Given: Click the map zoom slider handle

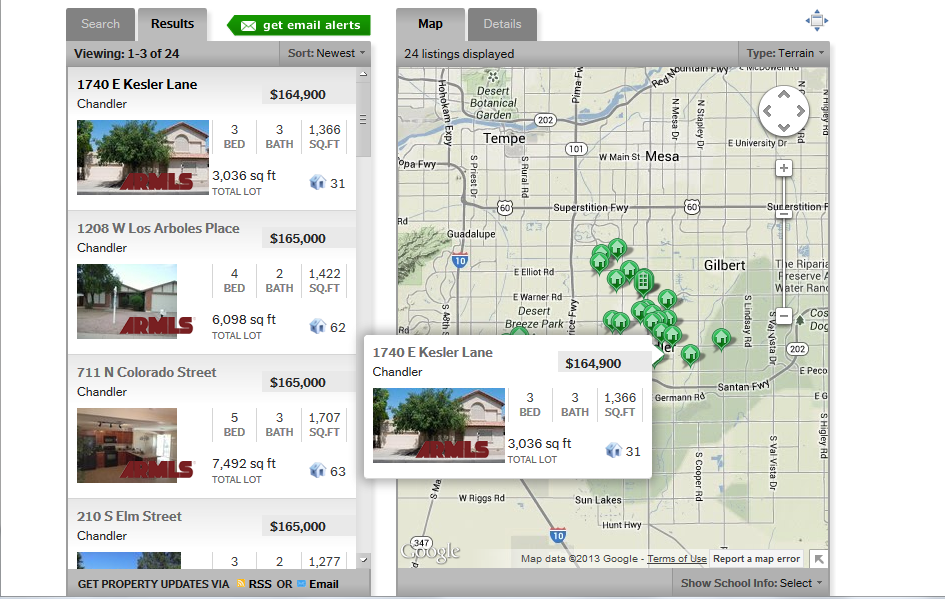Looking at the screenshot, I should 783,214.
